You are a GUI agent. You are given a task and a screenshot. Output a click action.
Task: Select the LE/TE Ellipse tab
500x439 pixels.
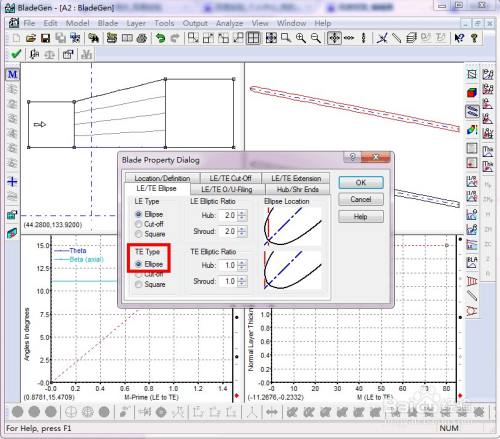click(x=156, y=188)
